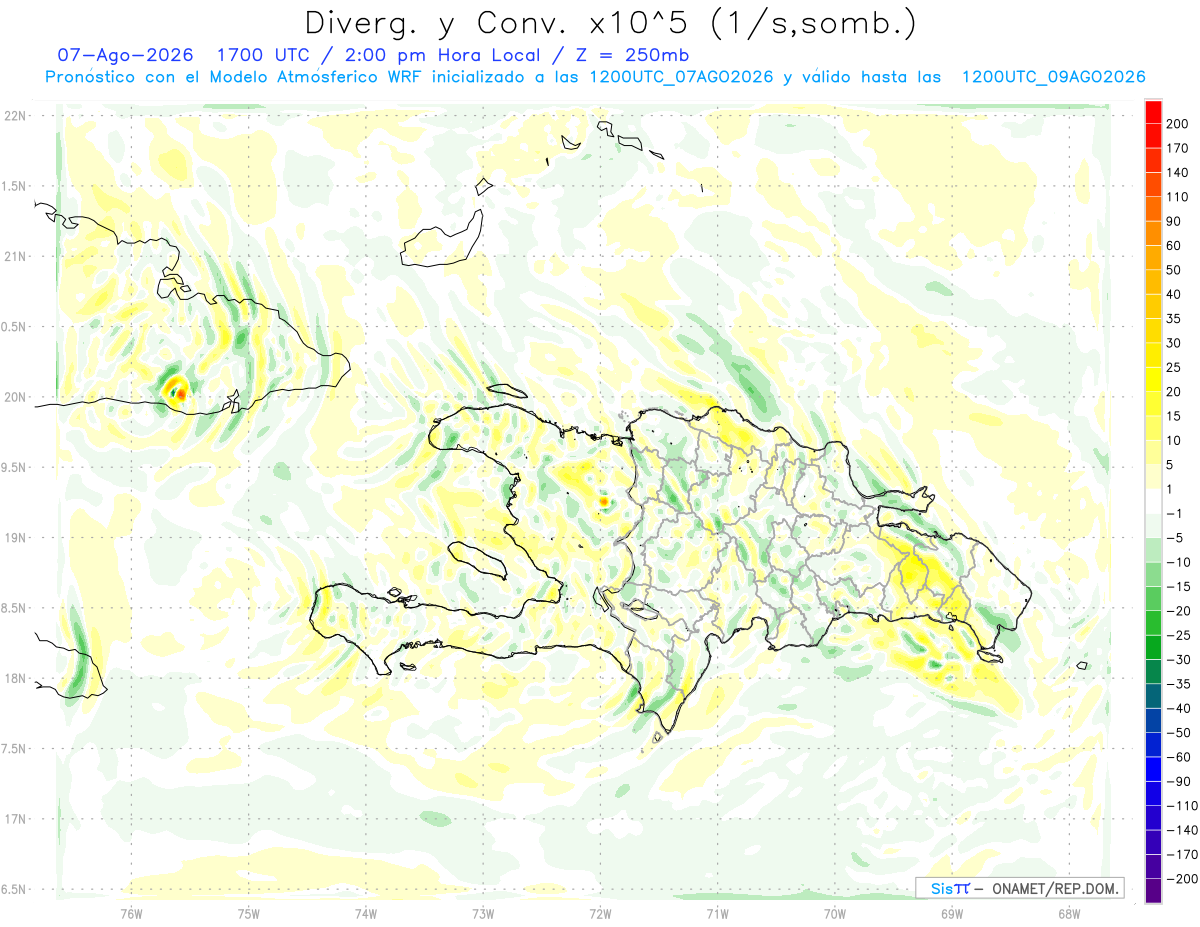Click the colorbar value -170 label

pyautogui.click(x=1182, y=854)
